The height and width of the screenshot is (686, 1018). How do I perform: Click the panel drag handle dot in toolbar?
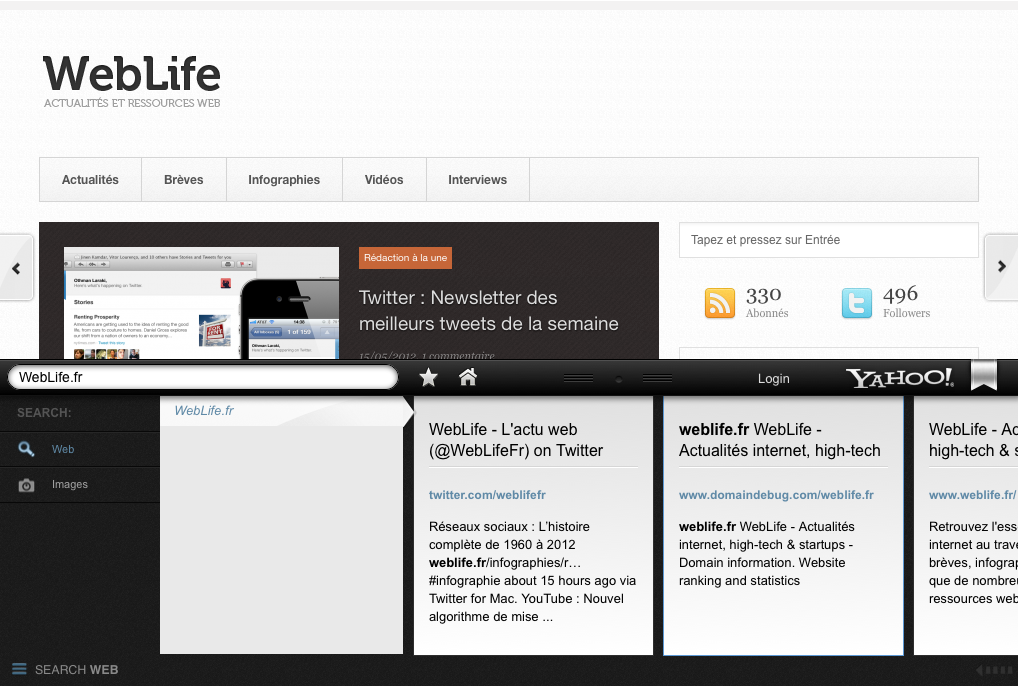click(618, 379)
